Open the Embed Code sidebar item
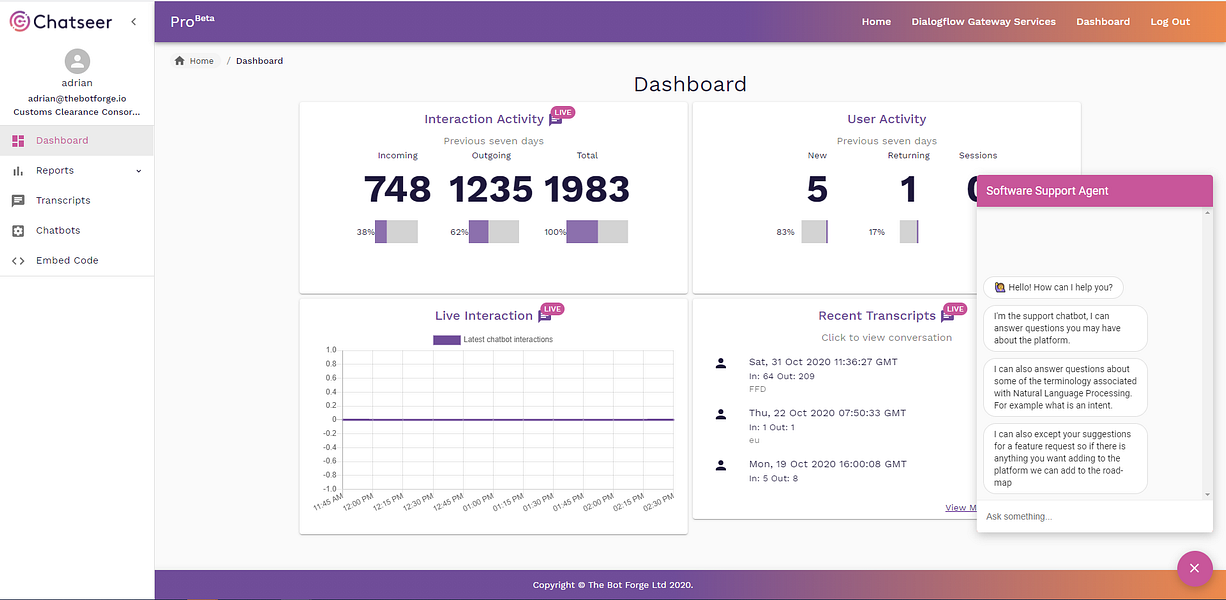The height and width of the screenshot is (600, 1226). (77, 260)
